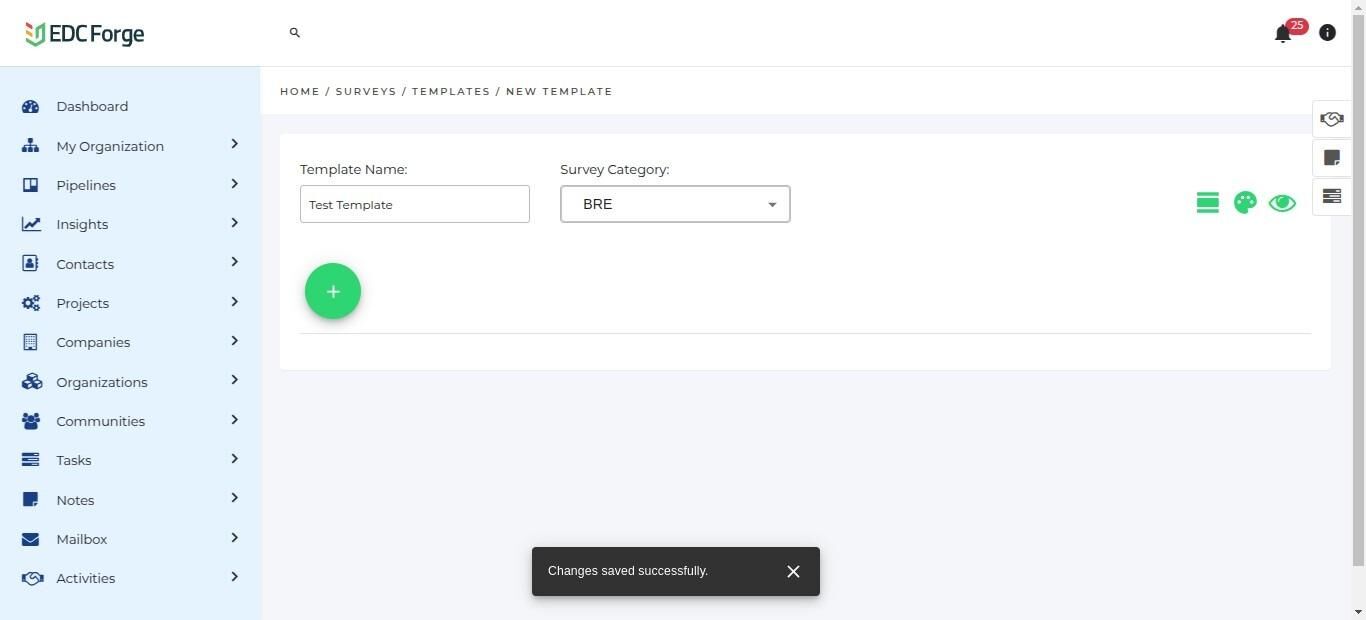Expand the Pipelines sidebar chevron
This screenshot has width=1366, height=620.
[x=234, y=184]
